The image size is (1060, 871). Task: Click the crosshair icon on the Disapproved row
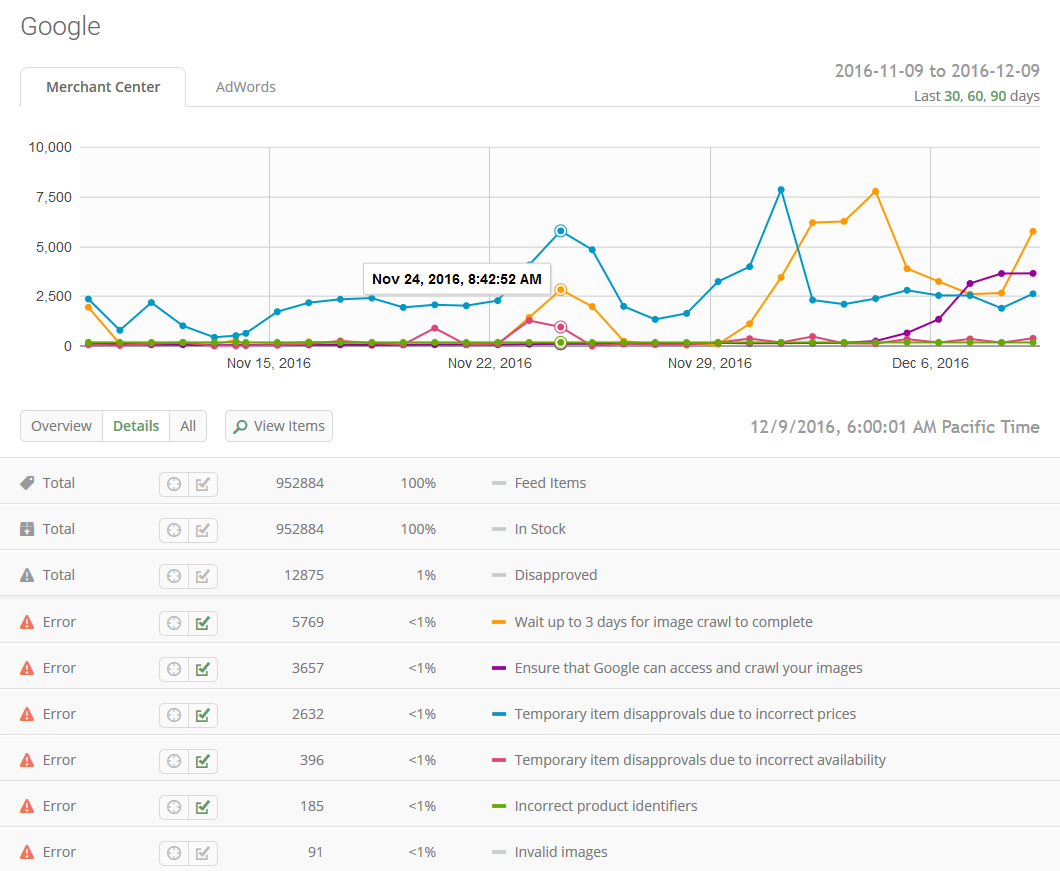pos(174,576)
